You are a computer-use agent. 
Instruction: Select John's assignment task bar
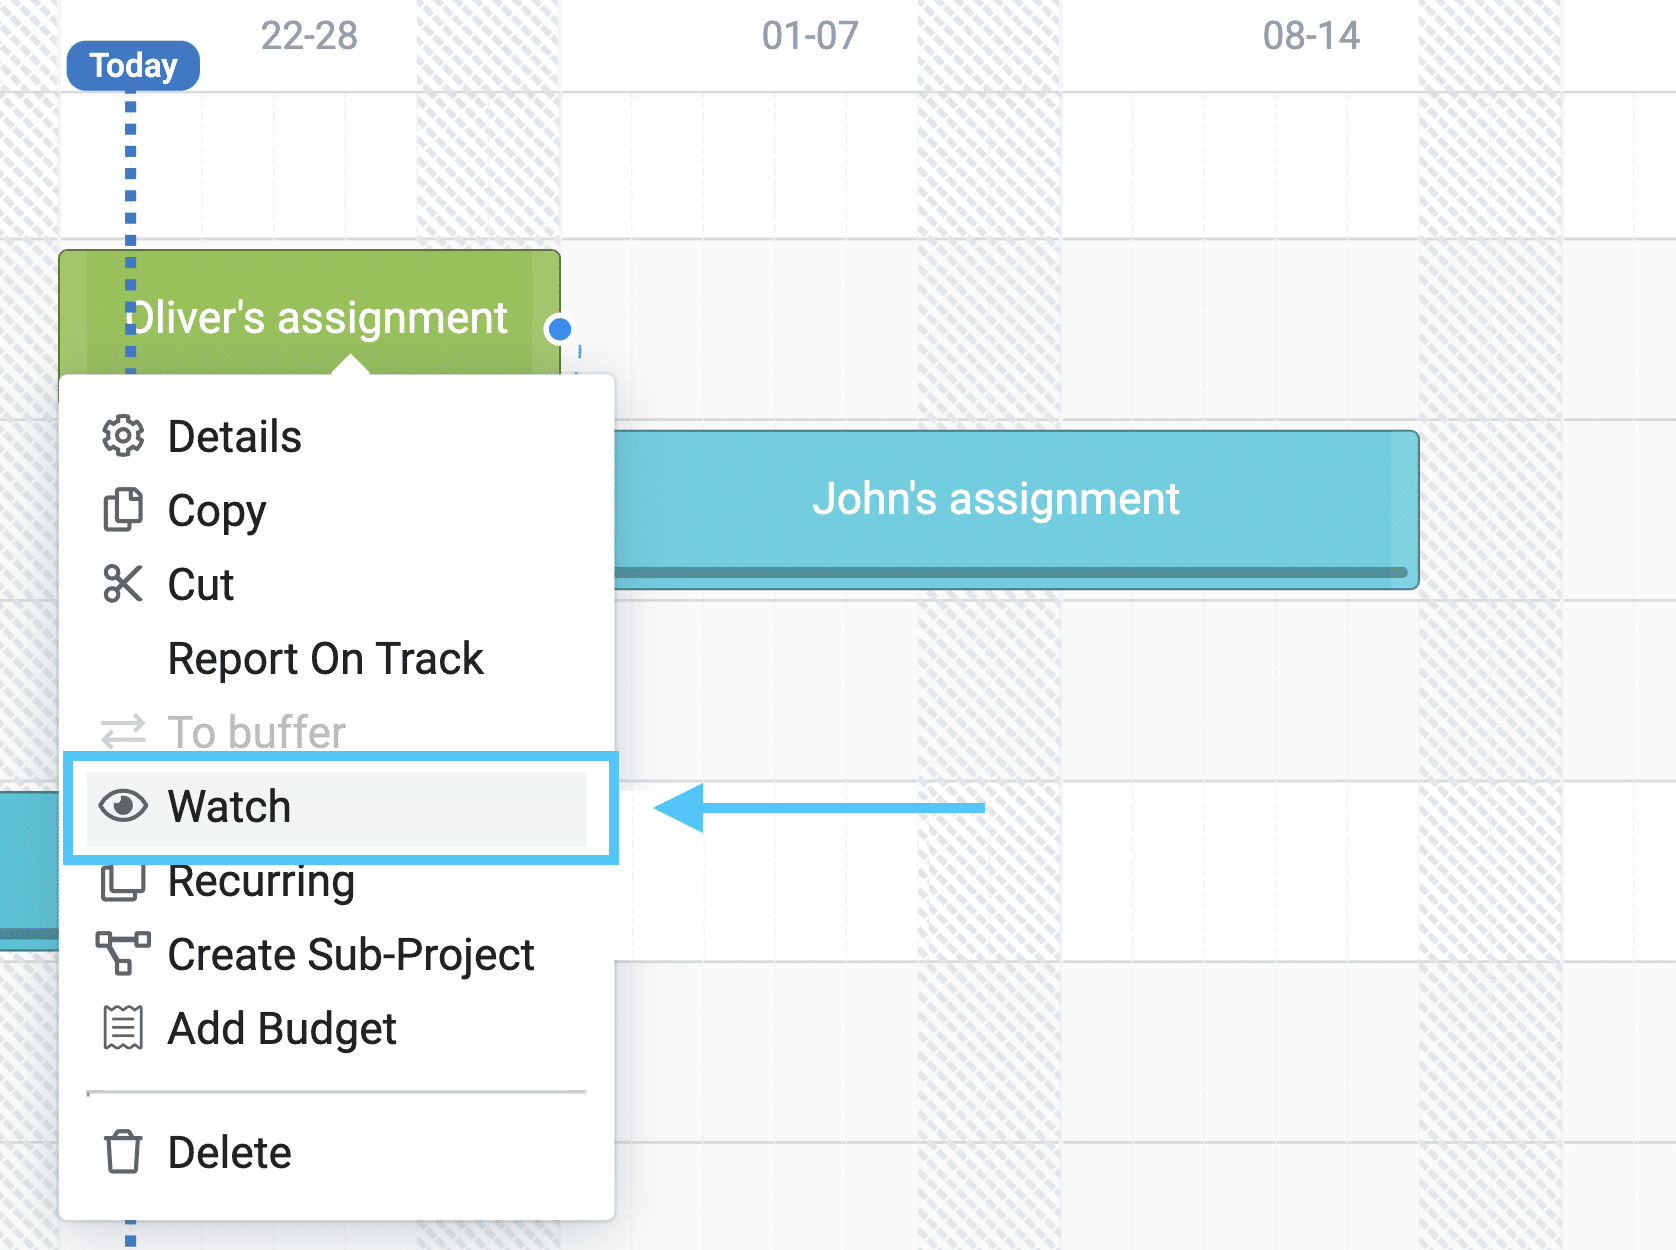click(x=1016, y=509)
